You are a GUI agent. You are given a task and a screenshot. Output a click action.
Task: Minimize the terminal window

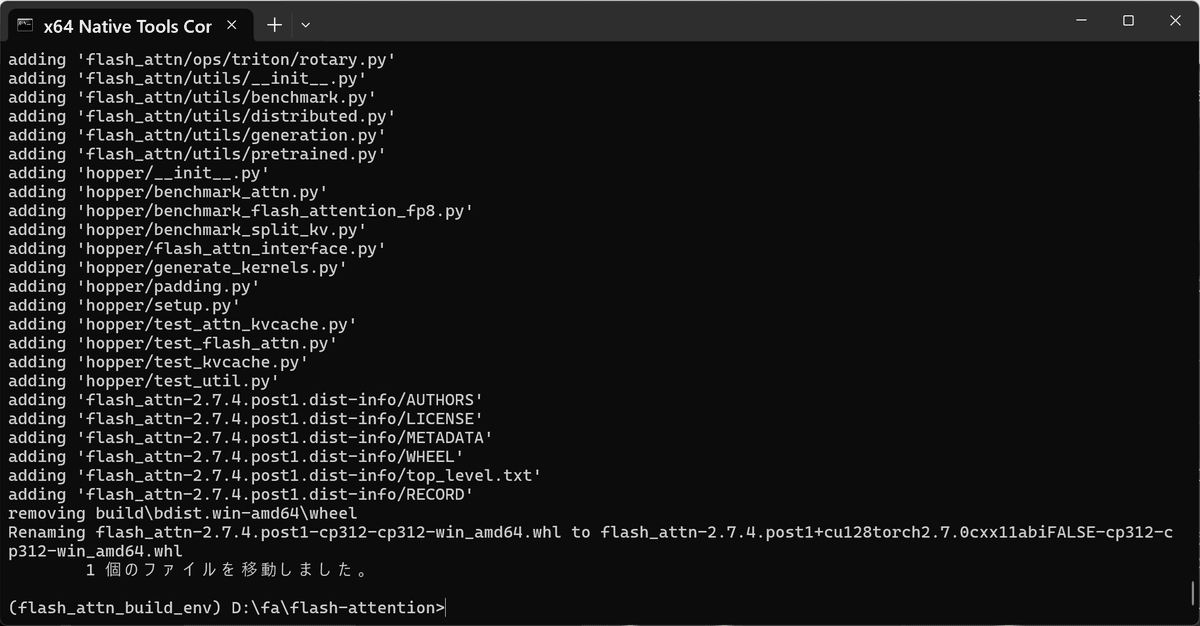click(1081, 21)
